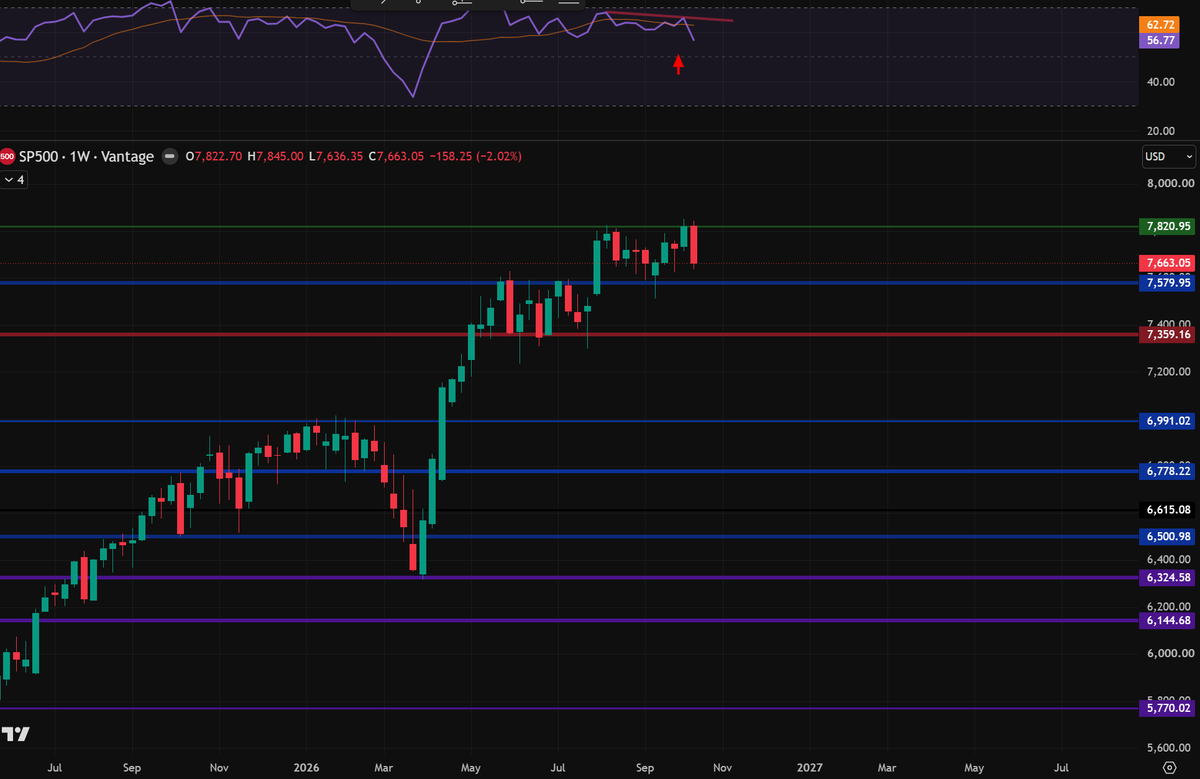Open the USD currency dropdown

(x=1169, y=157)
